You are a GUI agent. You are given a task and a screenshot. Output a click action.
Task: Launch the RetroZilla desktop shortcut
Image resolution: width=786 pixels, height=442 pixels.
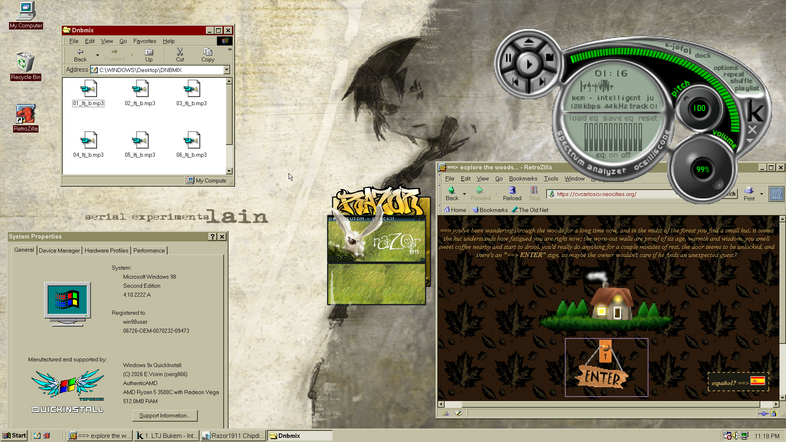click(x=26, y=118)
